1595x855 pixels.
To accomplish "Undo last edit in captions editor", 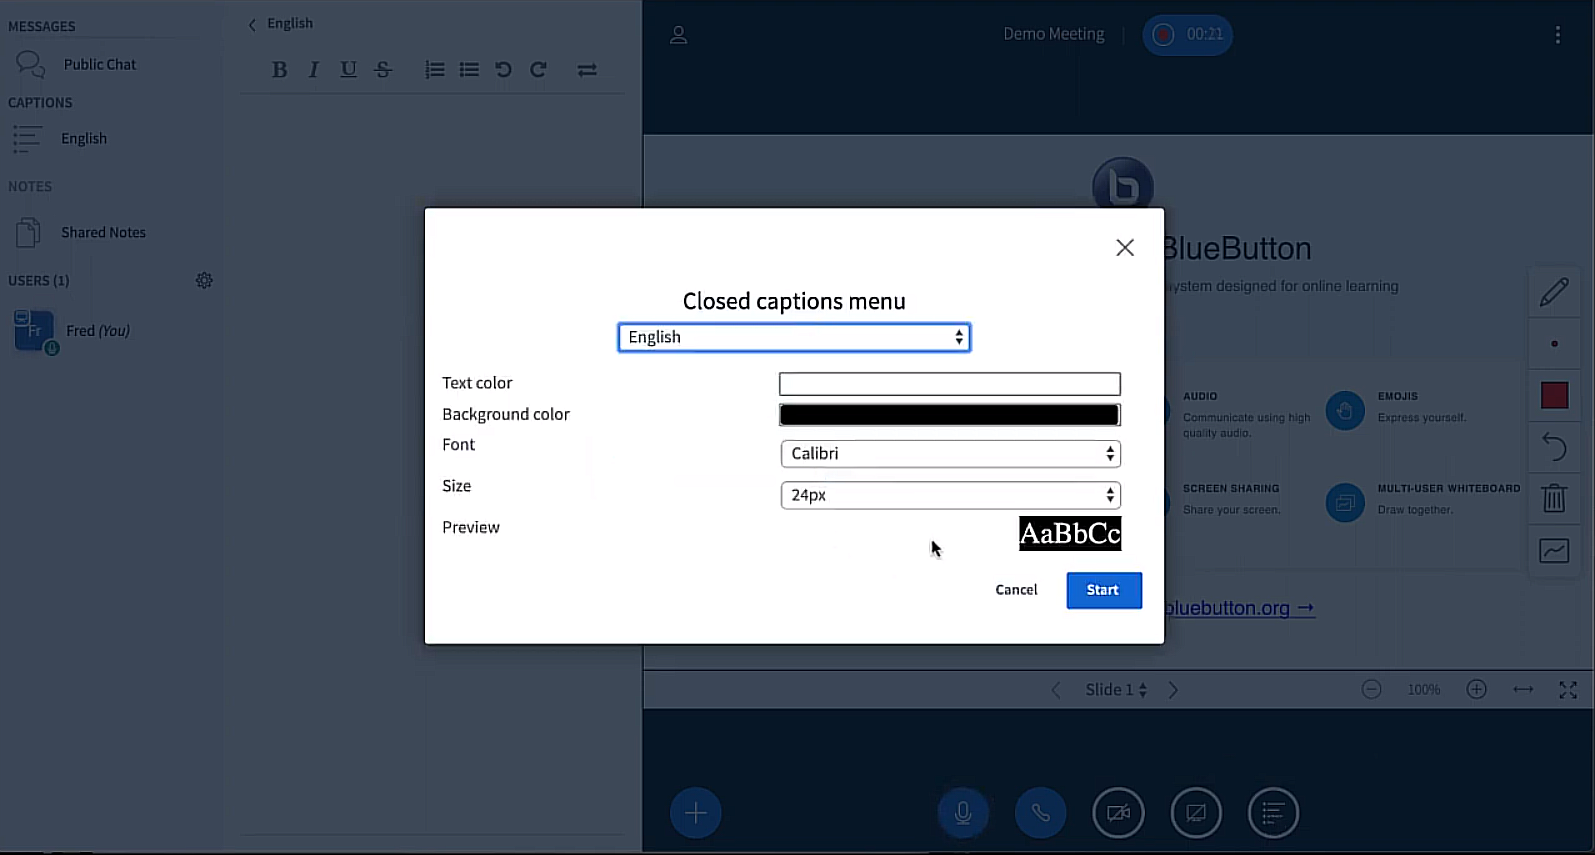I will (x=503, y=70).
